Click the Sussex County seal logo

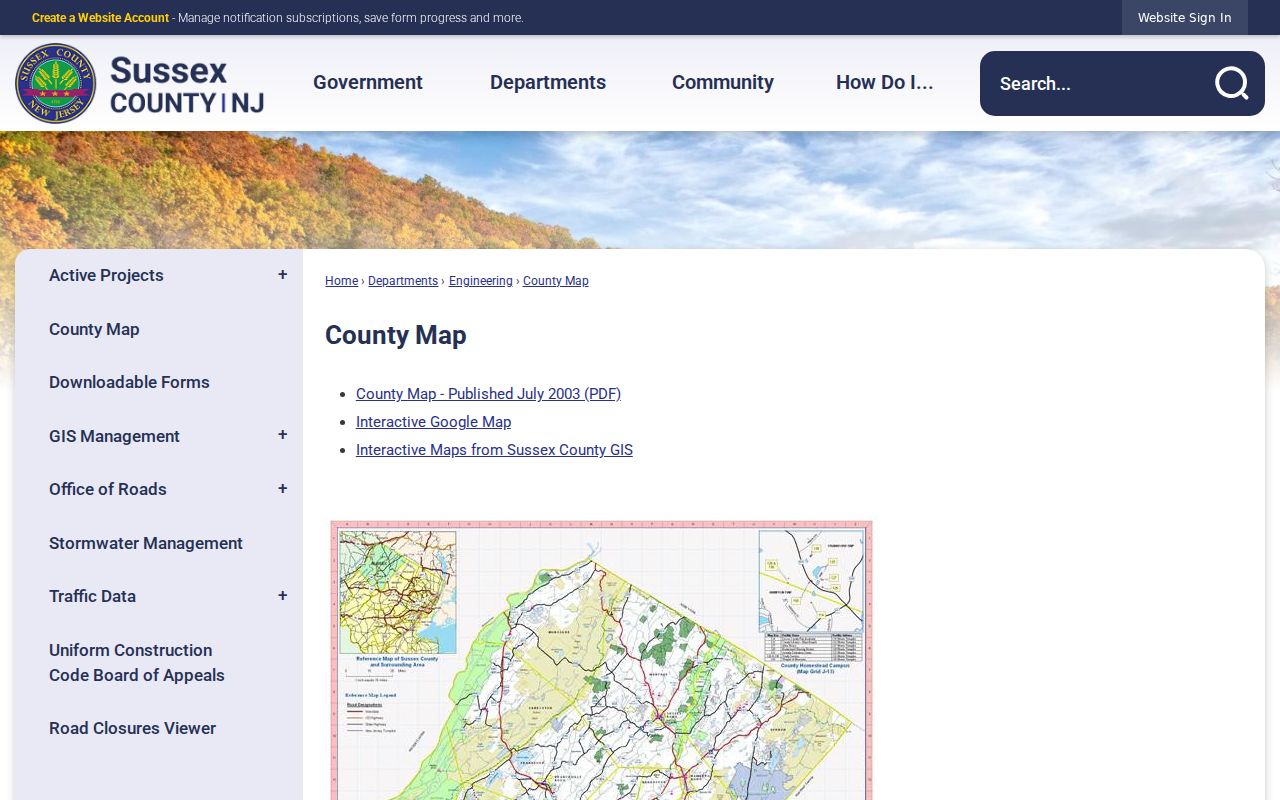(x=56, y=83)
